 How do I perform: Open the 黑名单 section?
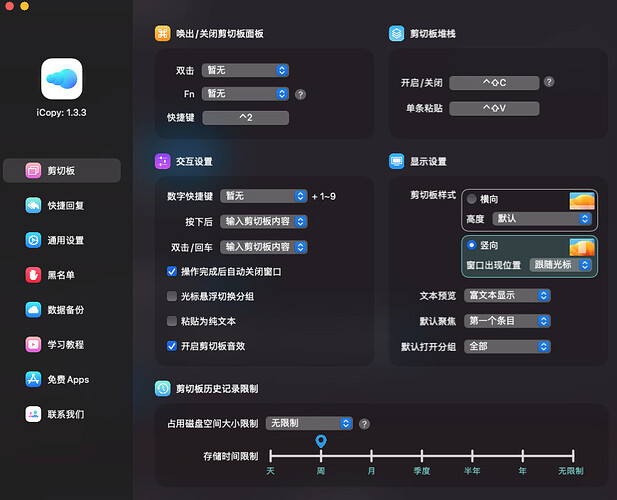[x=62, y=275]
